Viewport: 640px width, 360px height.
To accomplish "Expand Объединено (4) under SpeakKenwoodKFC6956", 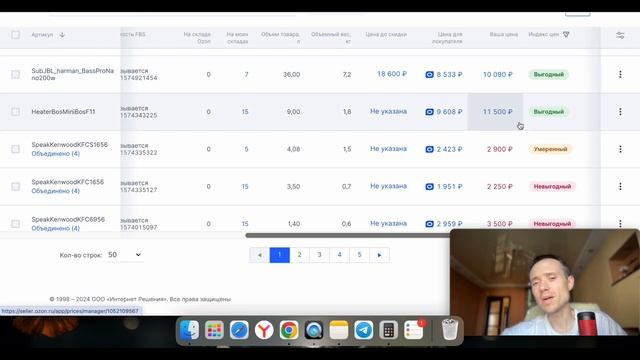I will coord(56,228).
